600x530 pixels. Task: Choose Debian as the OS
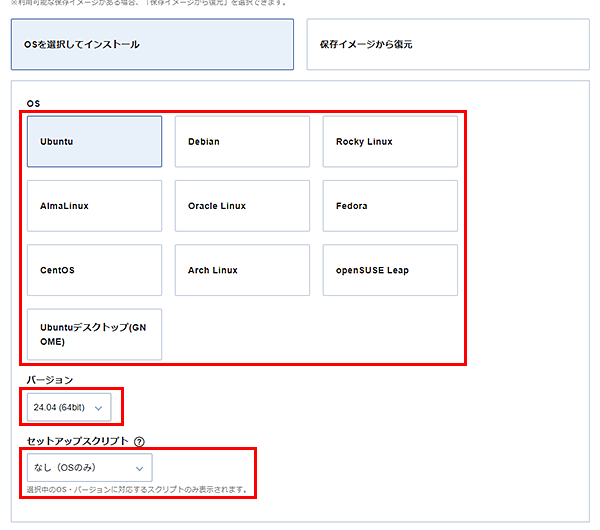pyautogui.click(x=242, y=142)
